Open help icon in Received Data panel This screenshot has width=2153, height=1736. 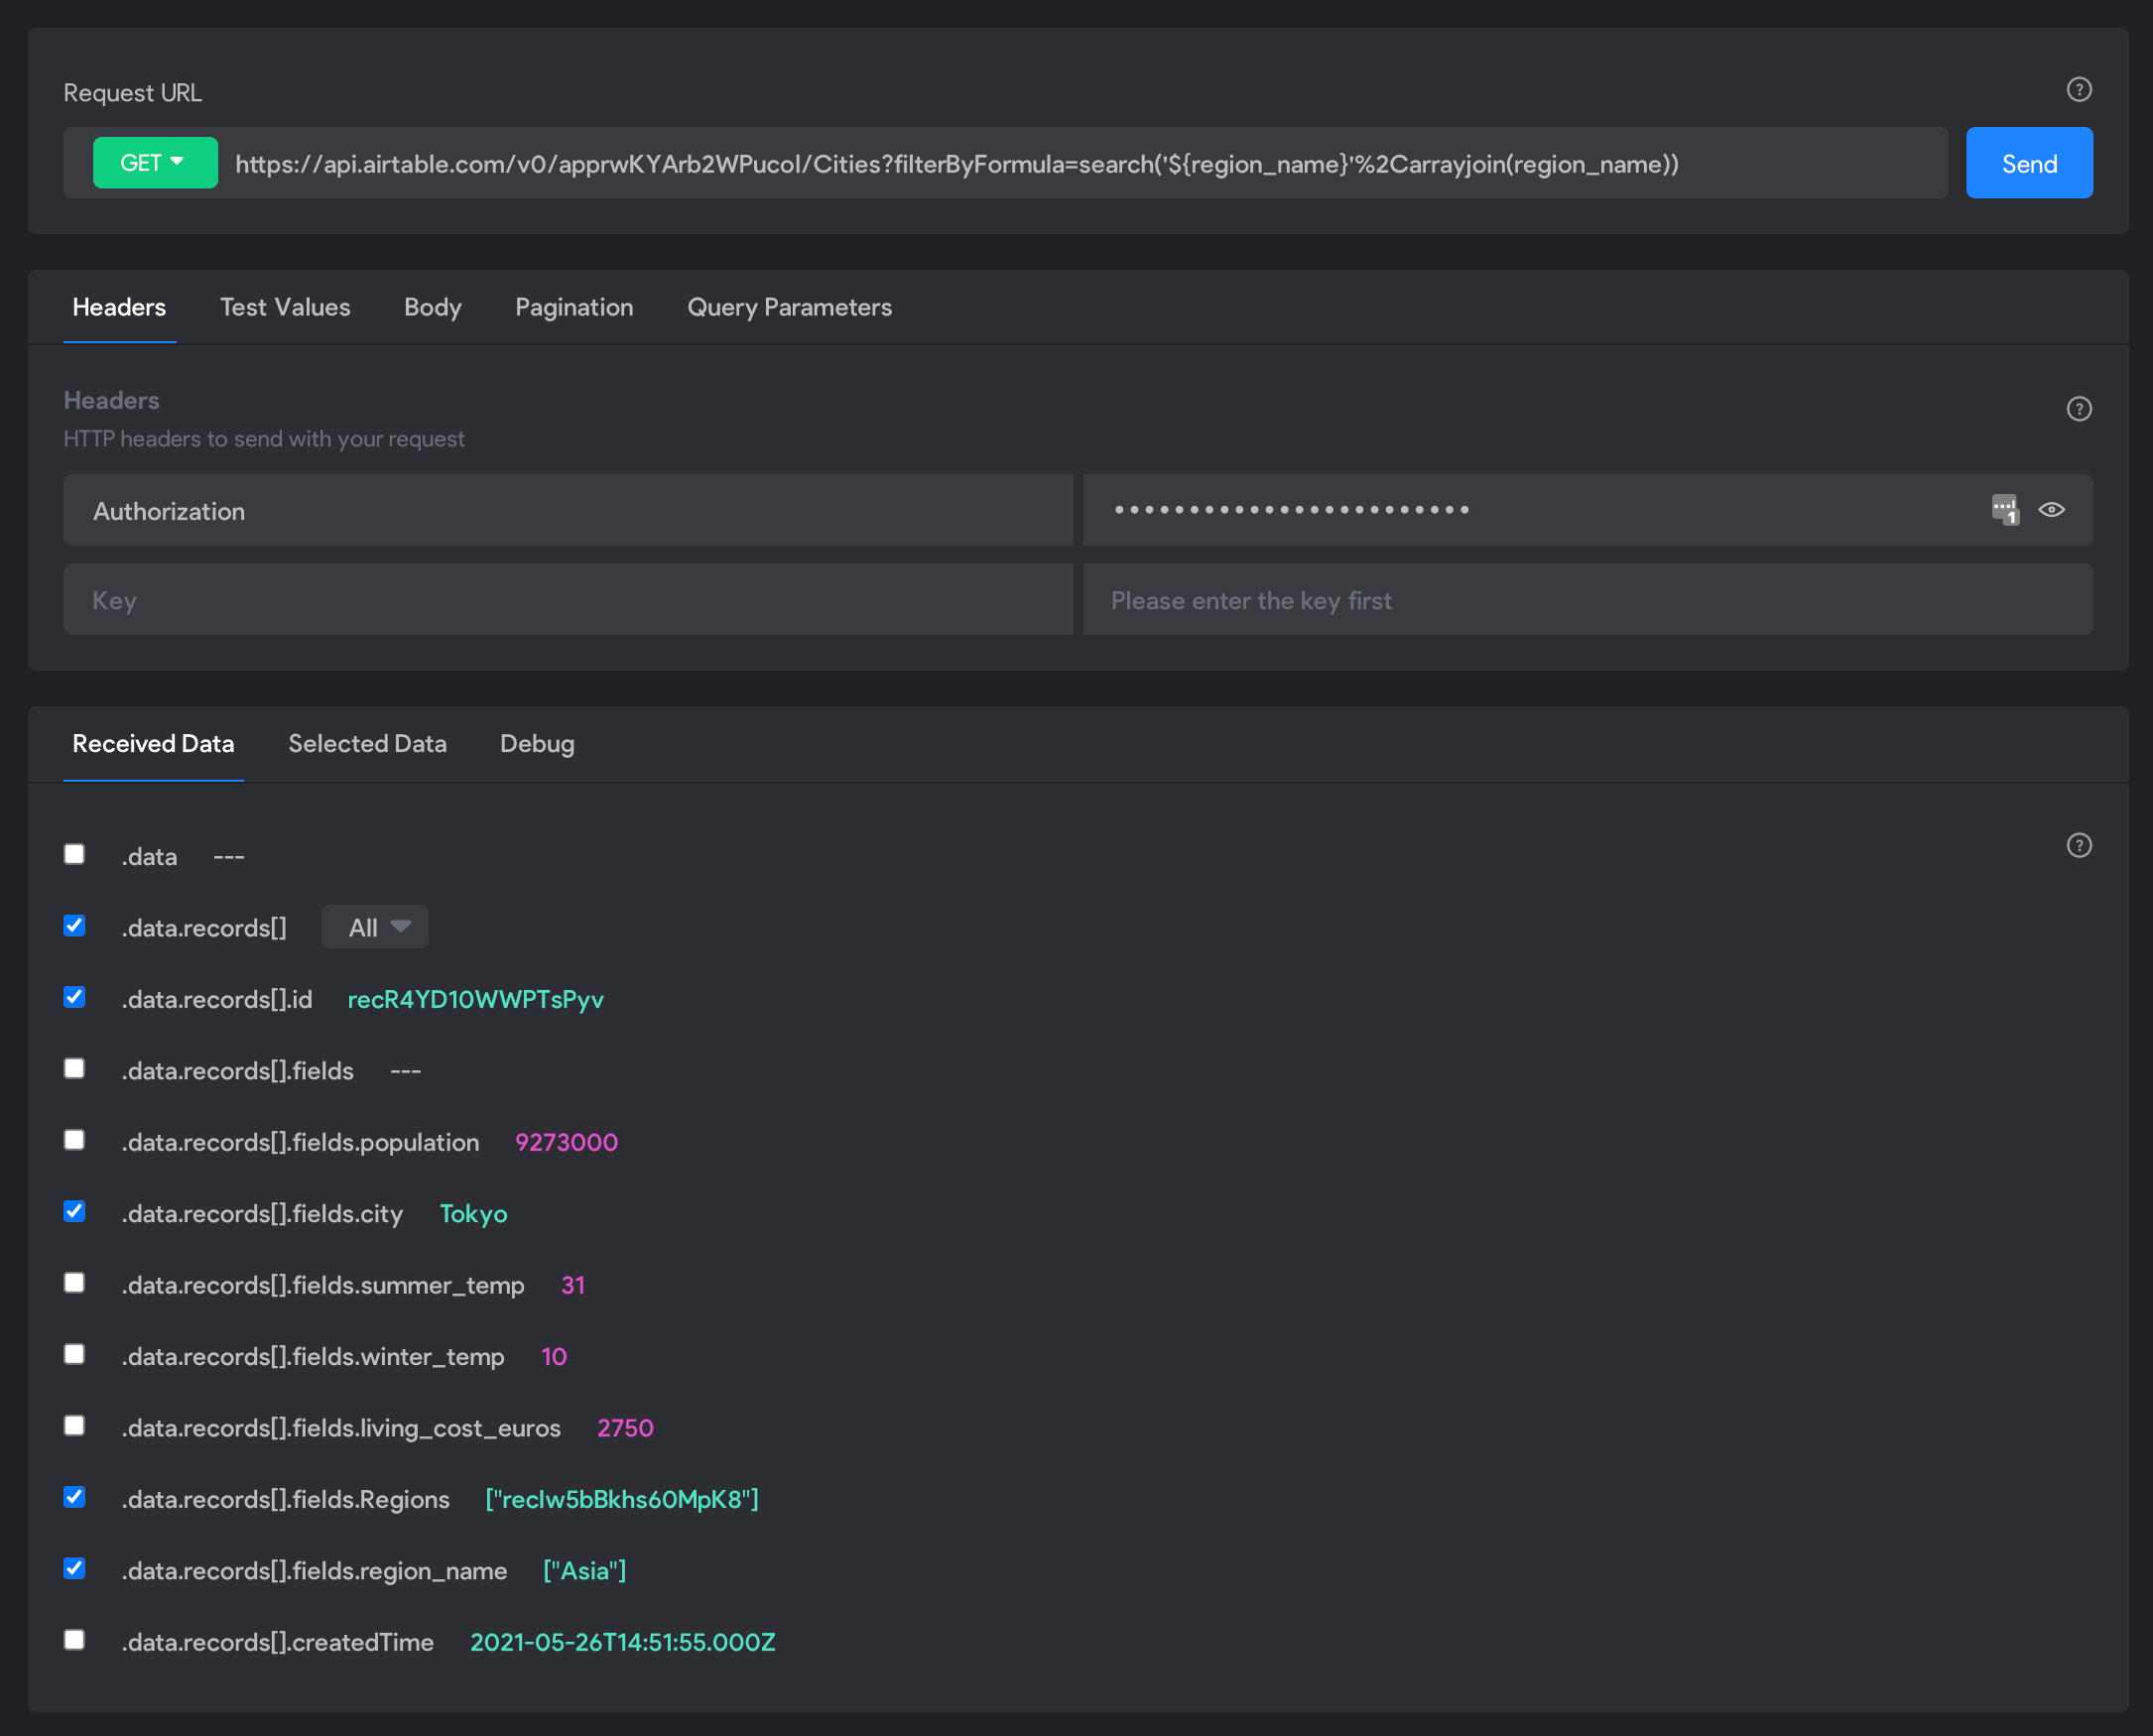tap(2079, 846)
